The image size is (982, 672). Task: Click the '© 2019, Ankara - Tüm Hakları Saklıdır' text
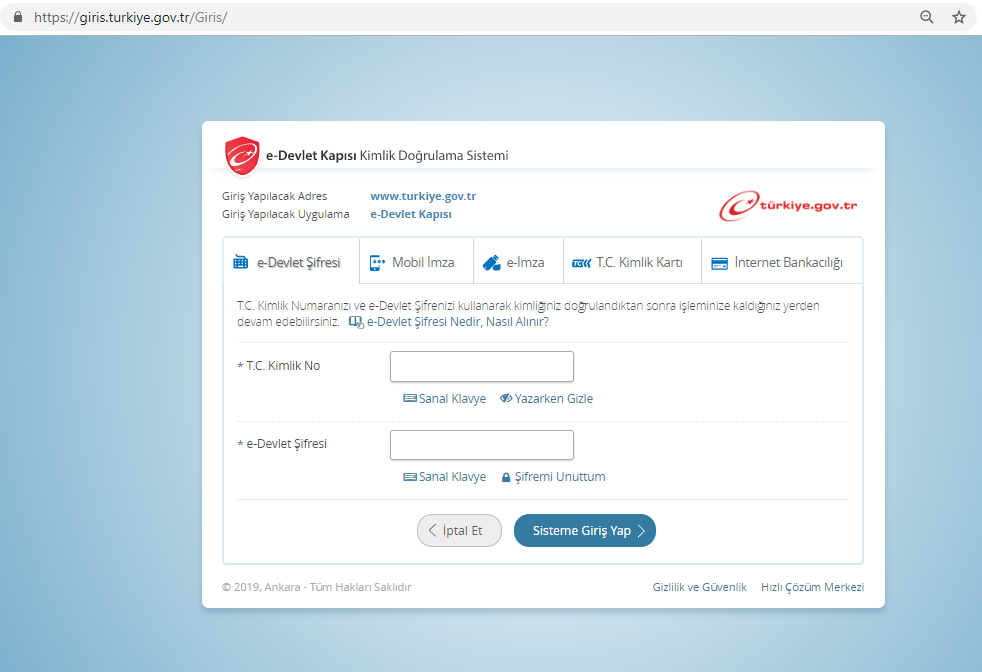coord(316,587)
